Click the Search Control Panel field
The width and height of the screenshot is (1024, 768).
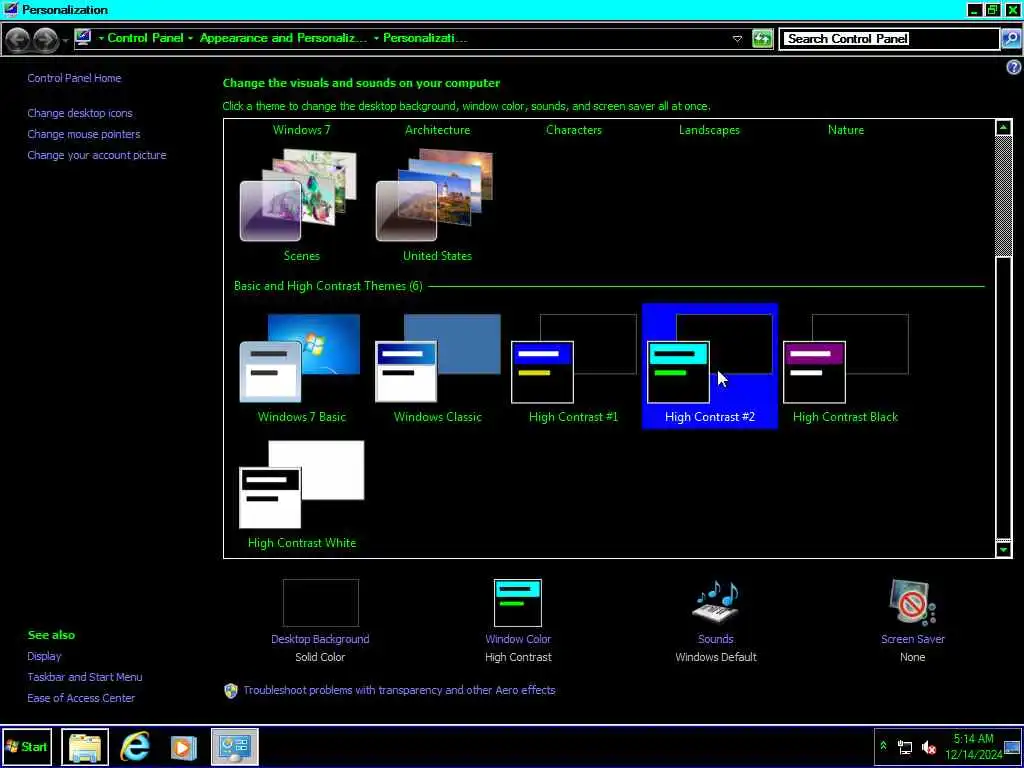coord(889,39)
